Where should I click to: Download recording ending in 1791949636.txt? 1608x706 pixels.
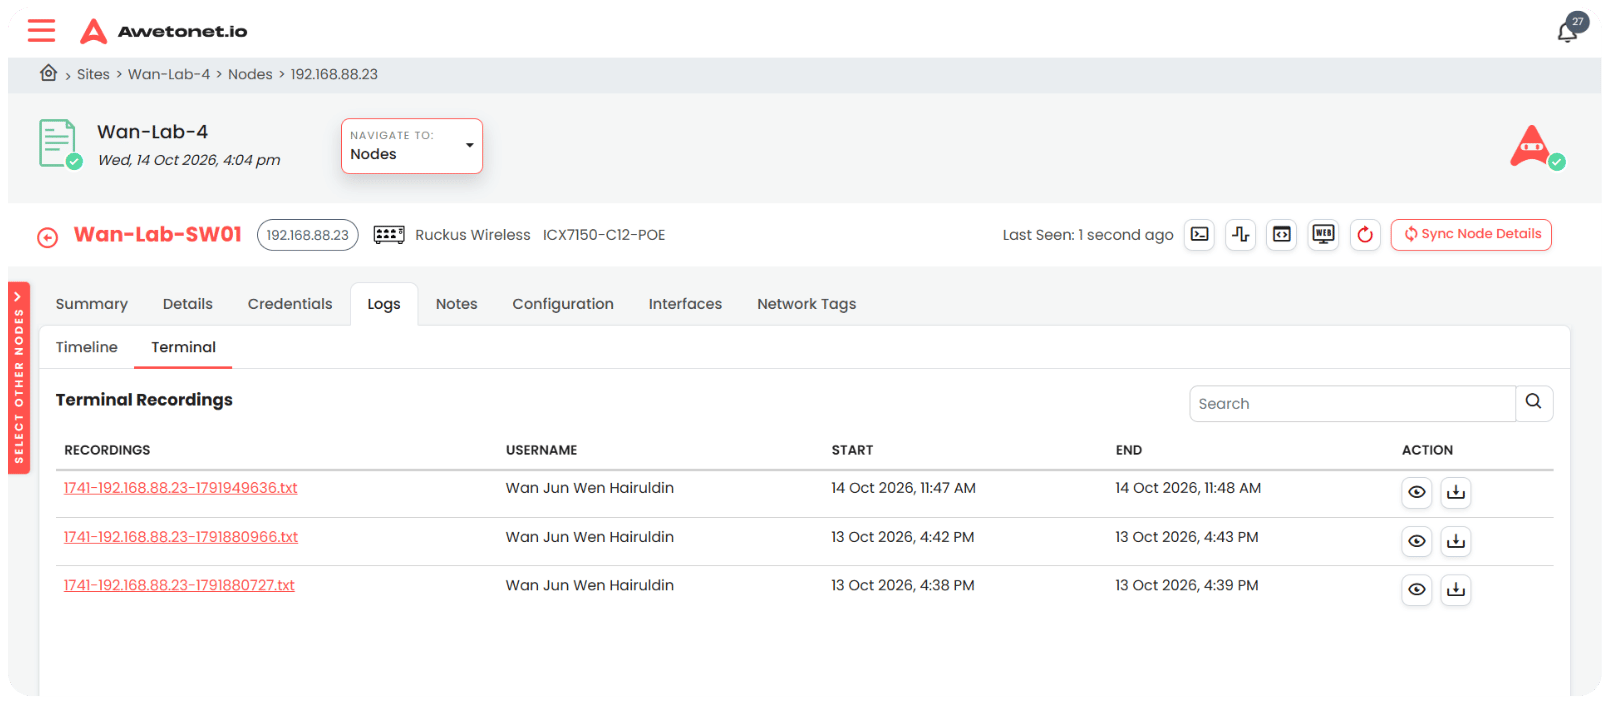click(x=1456, y=492)
